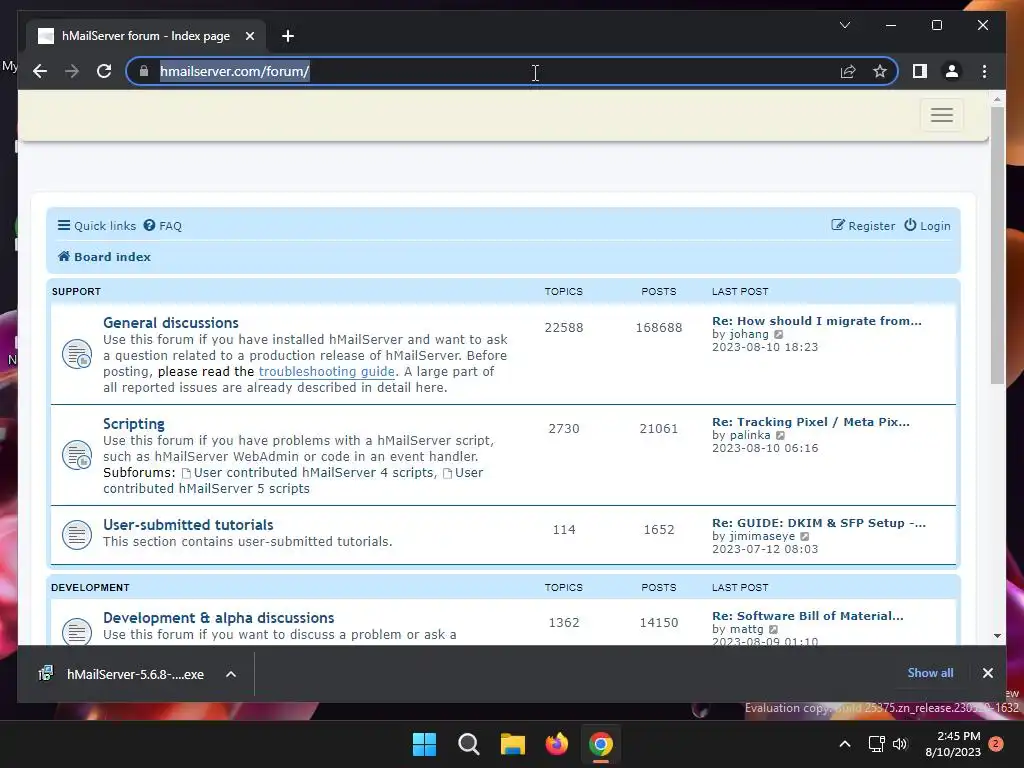Click the General discussions forum icon

76,355
